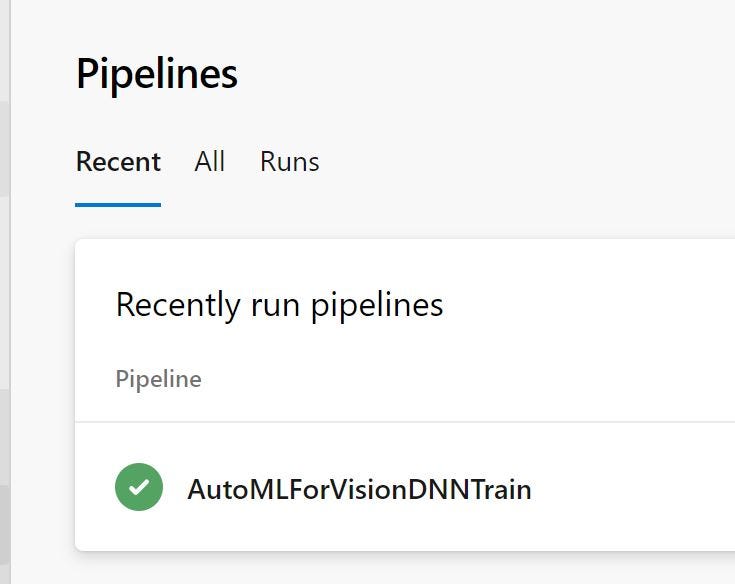Click the blue underline beneath Recent
735x584 pixels.
[x=118, y=204]
